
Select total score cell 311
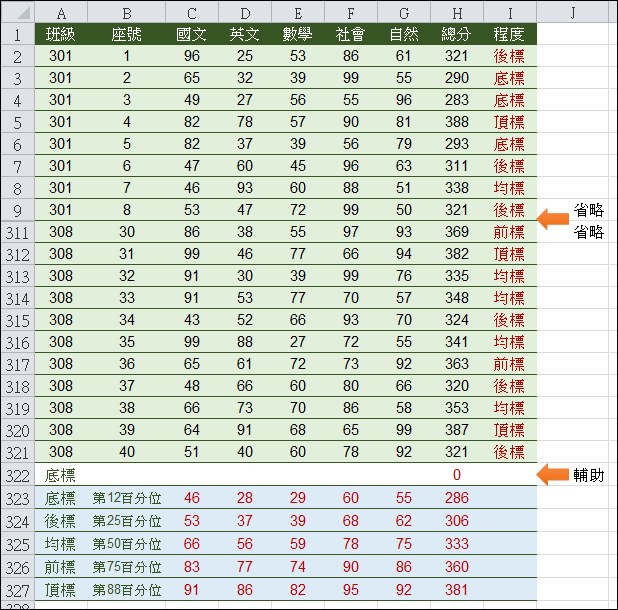457,166
